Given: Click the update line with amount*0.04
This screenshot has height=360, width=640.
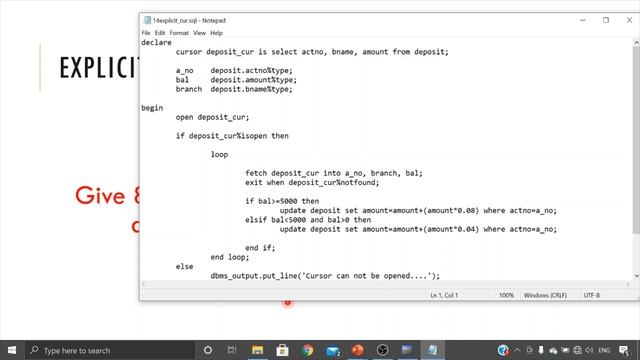Looking at the screenshot, I should [x=418, y=229].
